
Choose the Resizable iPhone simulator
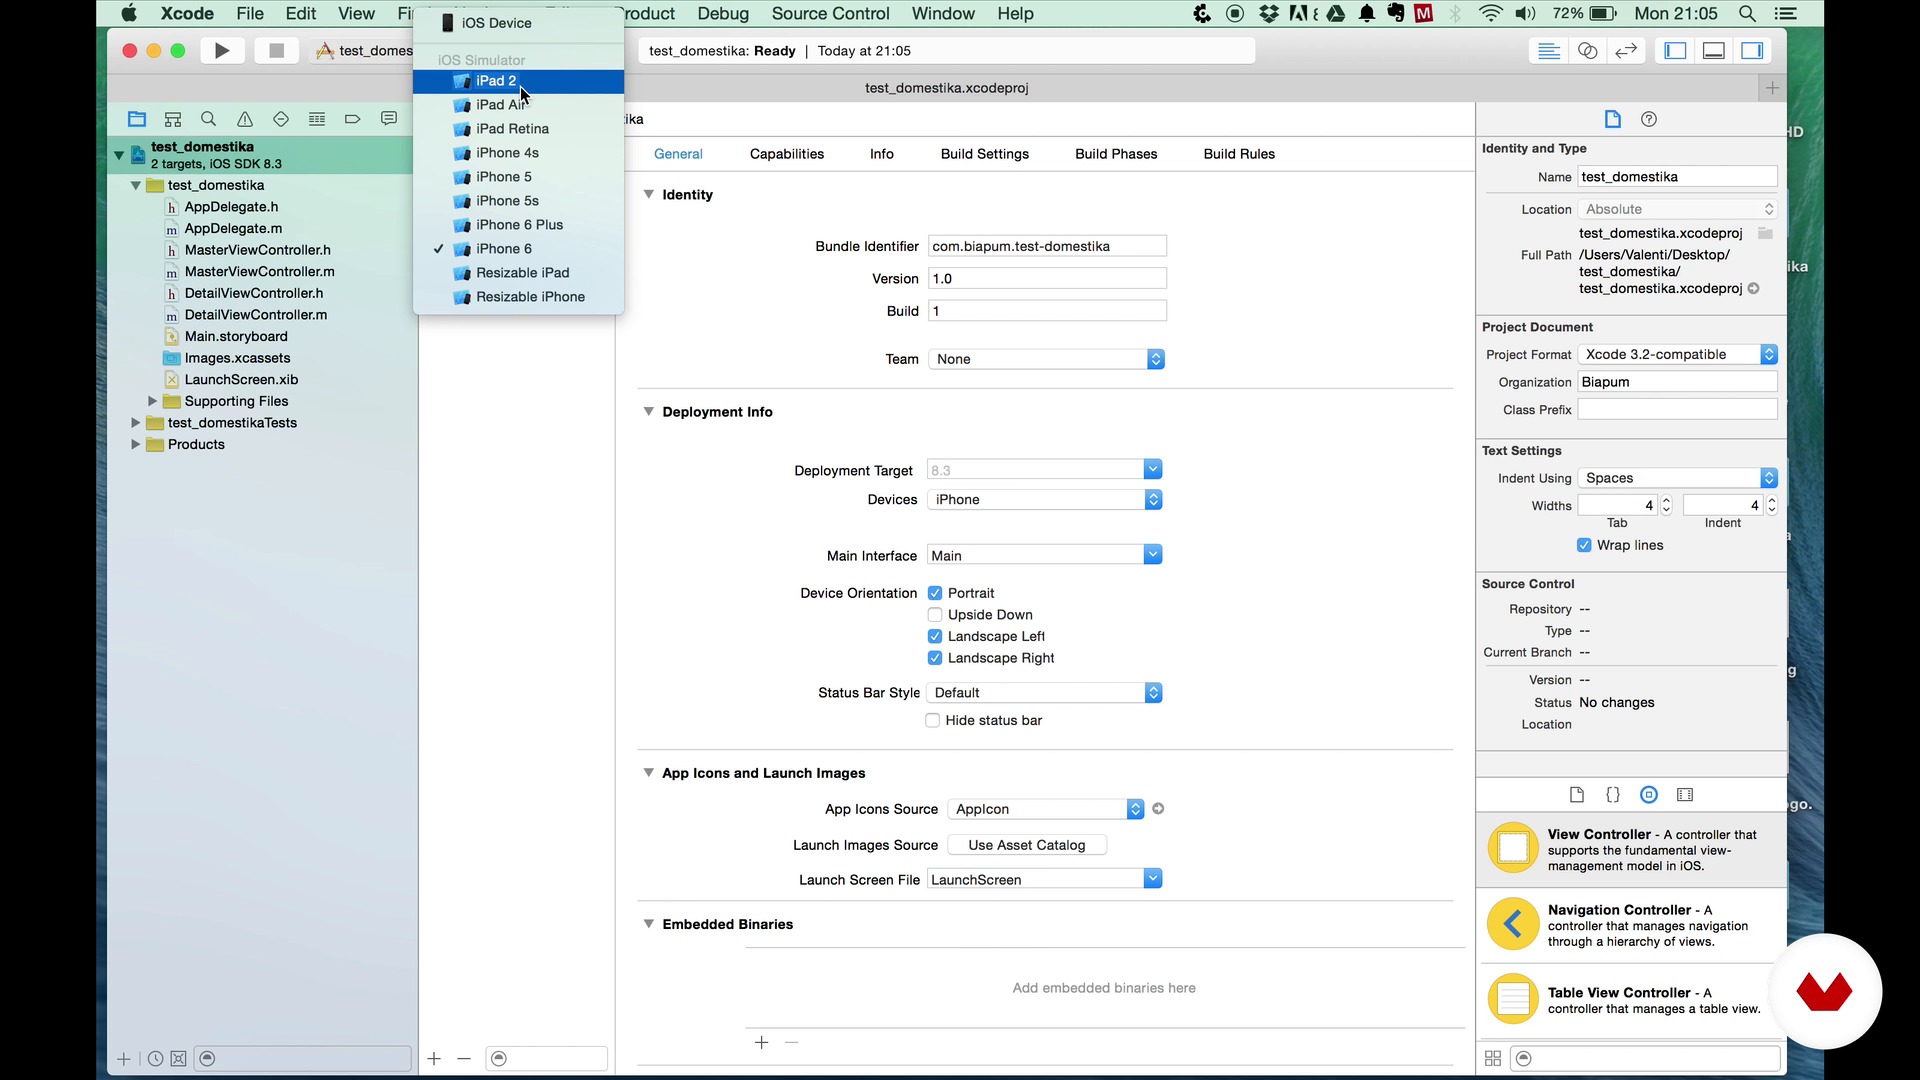(x=518, y=297)
